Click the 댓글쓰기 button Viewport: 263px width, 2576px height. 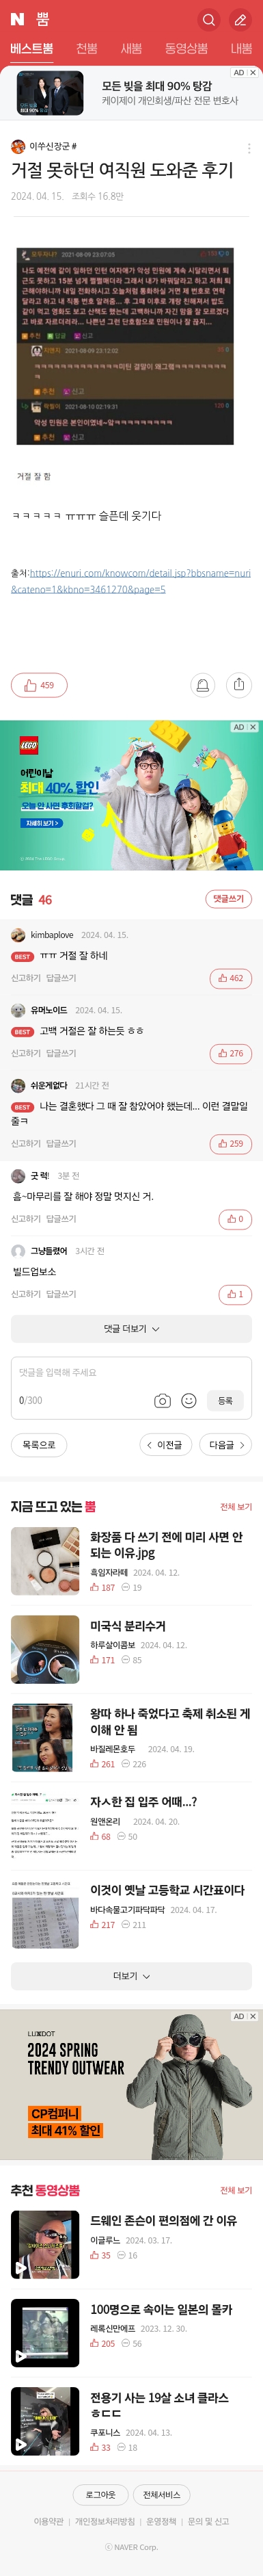coord(228,899)
